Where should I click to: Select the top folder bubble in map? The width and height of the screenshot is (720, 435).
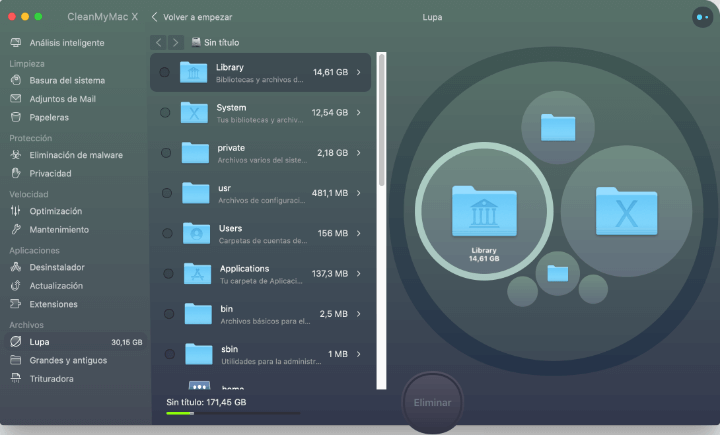[x=558, y=127]
